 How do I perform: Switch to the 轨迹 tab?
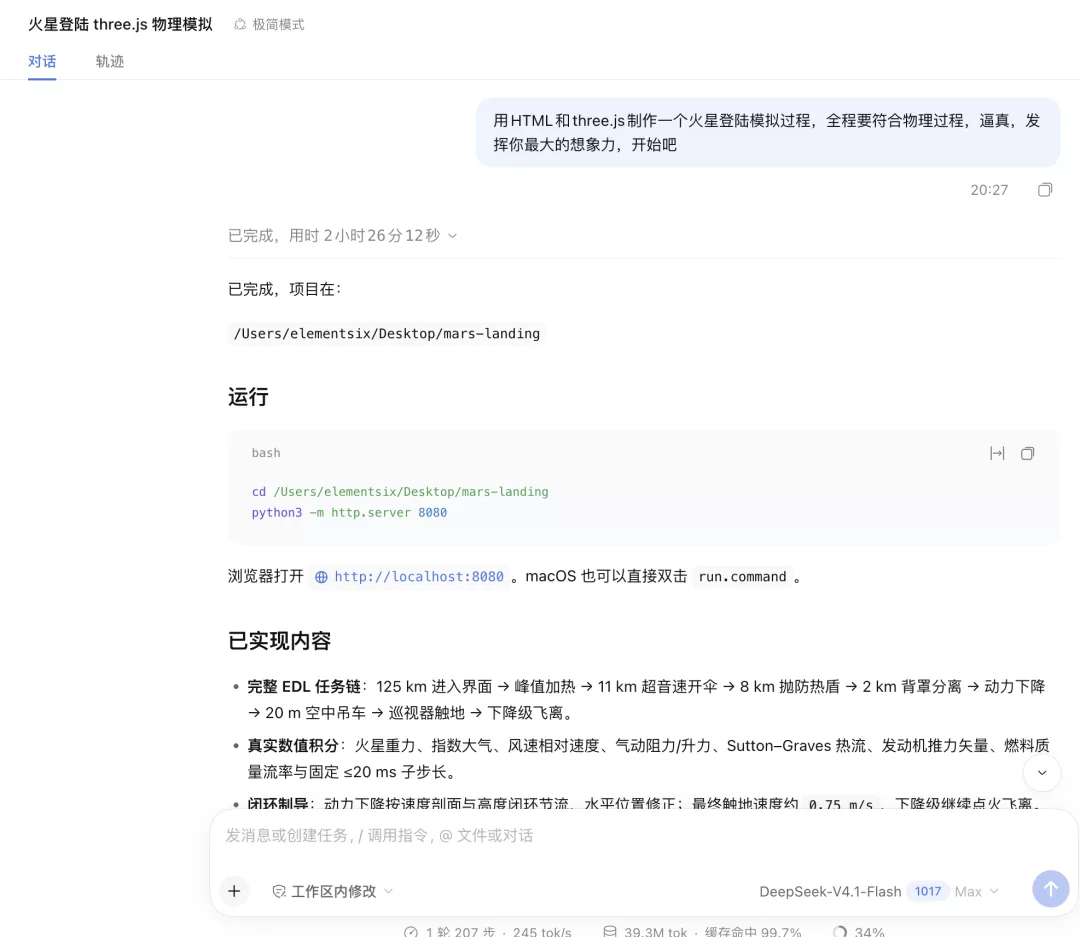(110, 61)
